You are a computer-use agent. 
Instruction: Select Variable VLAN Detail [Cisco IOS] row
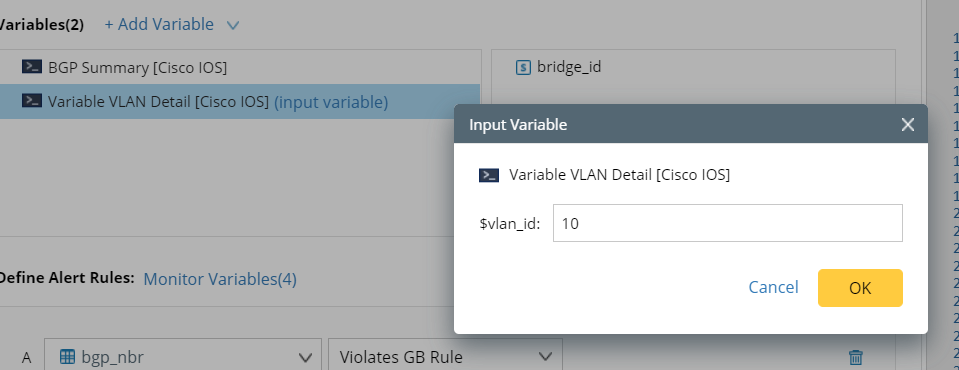pos(240,102)
